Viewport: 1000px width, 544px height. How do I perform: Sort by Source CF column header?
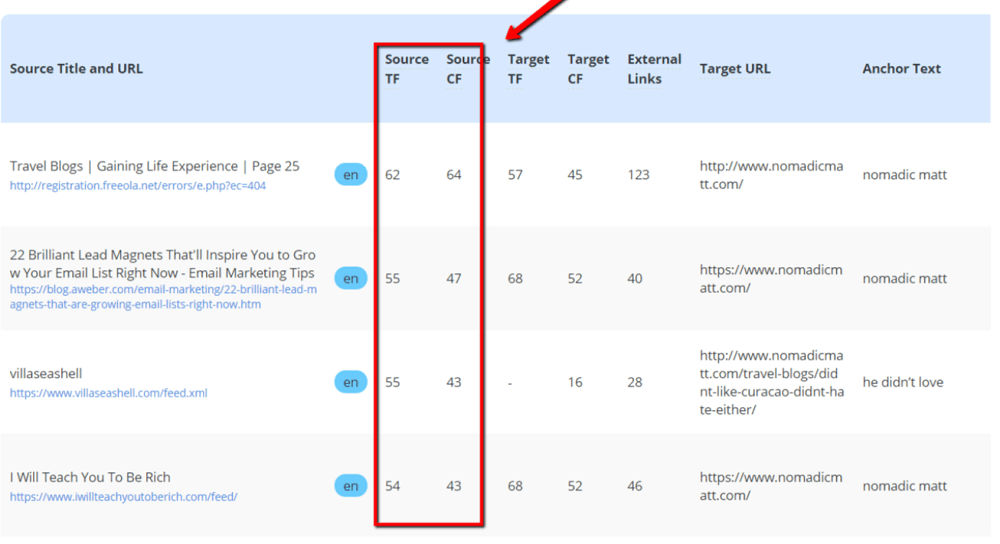click(467, 69)
